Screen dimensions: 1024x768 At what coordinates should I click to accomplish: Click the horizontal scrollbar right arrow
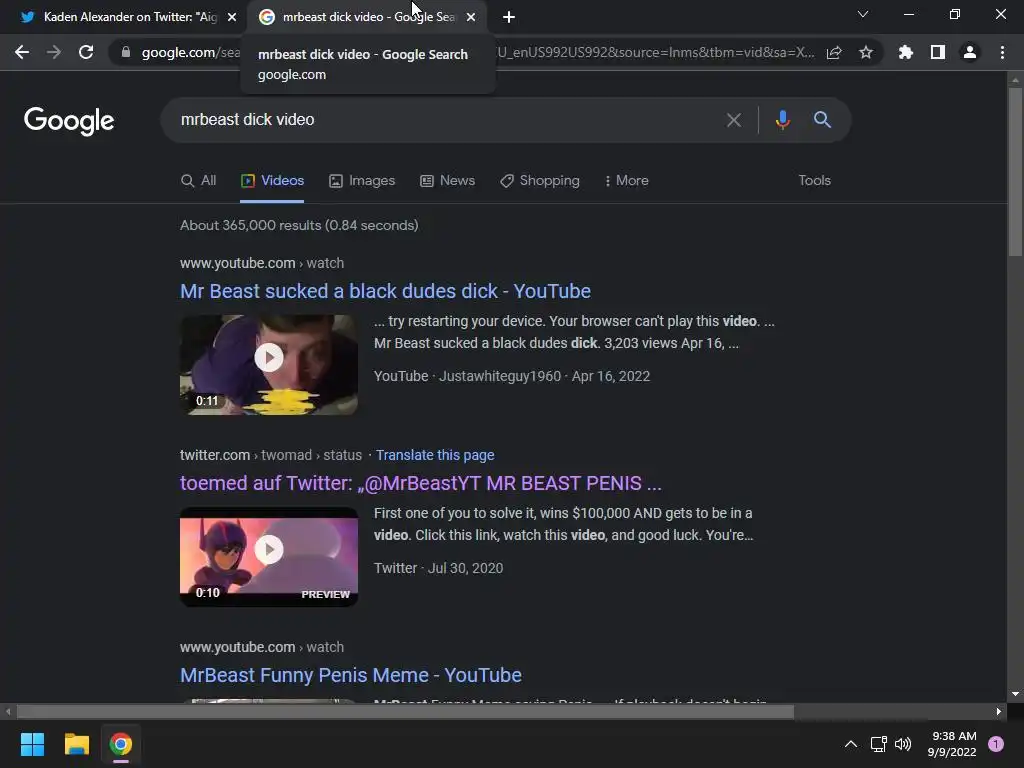[x=999, y=712]
